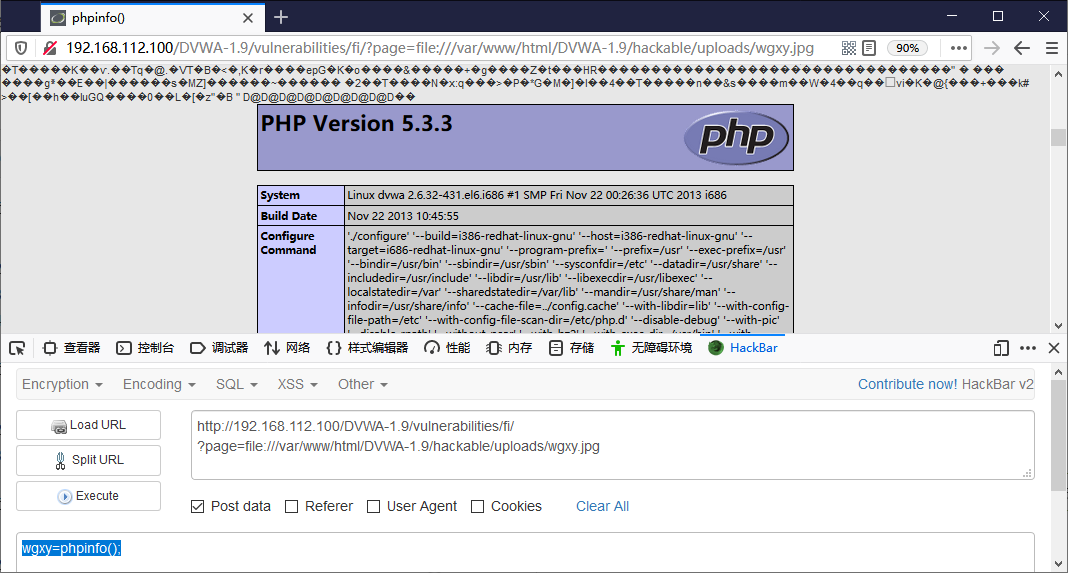
Task: Click the Clear All link
Action: coord(602,506)
